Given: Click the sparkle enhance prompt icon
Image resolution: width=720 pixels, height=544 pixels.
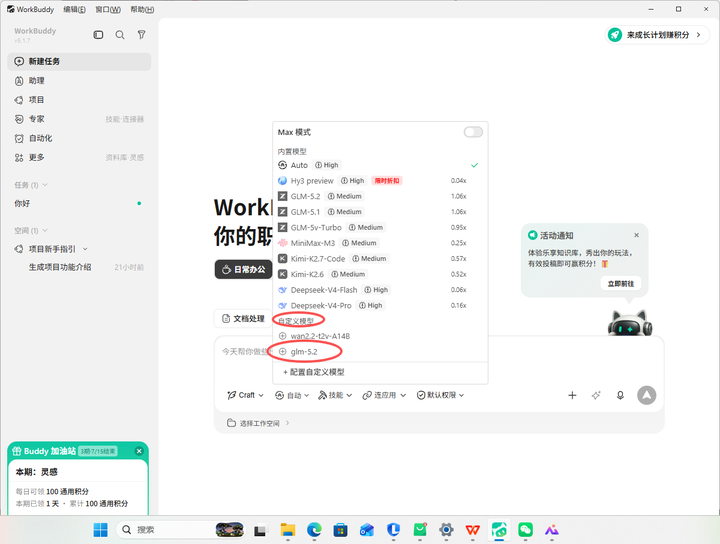Looking at the screenshot, I should click(596, 395).
